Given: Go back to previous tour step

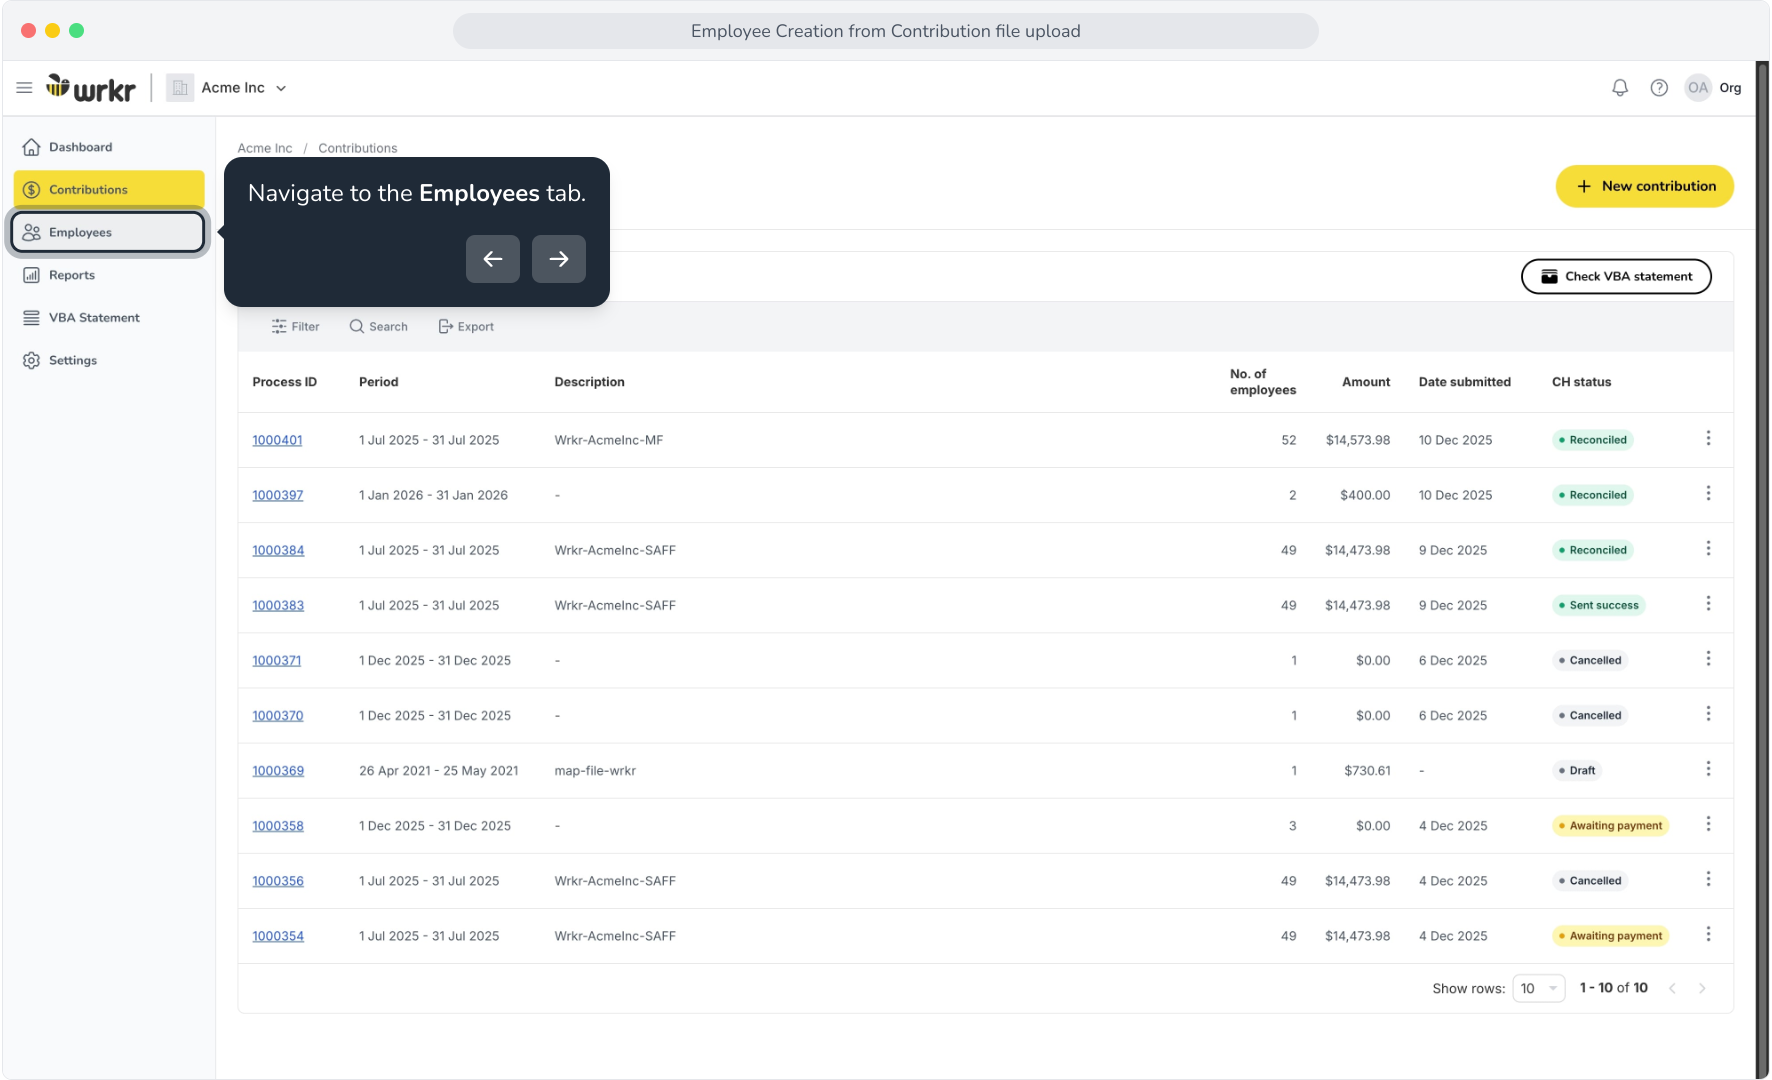Looking at the screenshot, I should coord(493,259).
